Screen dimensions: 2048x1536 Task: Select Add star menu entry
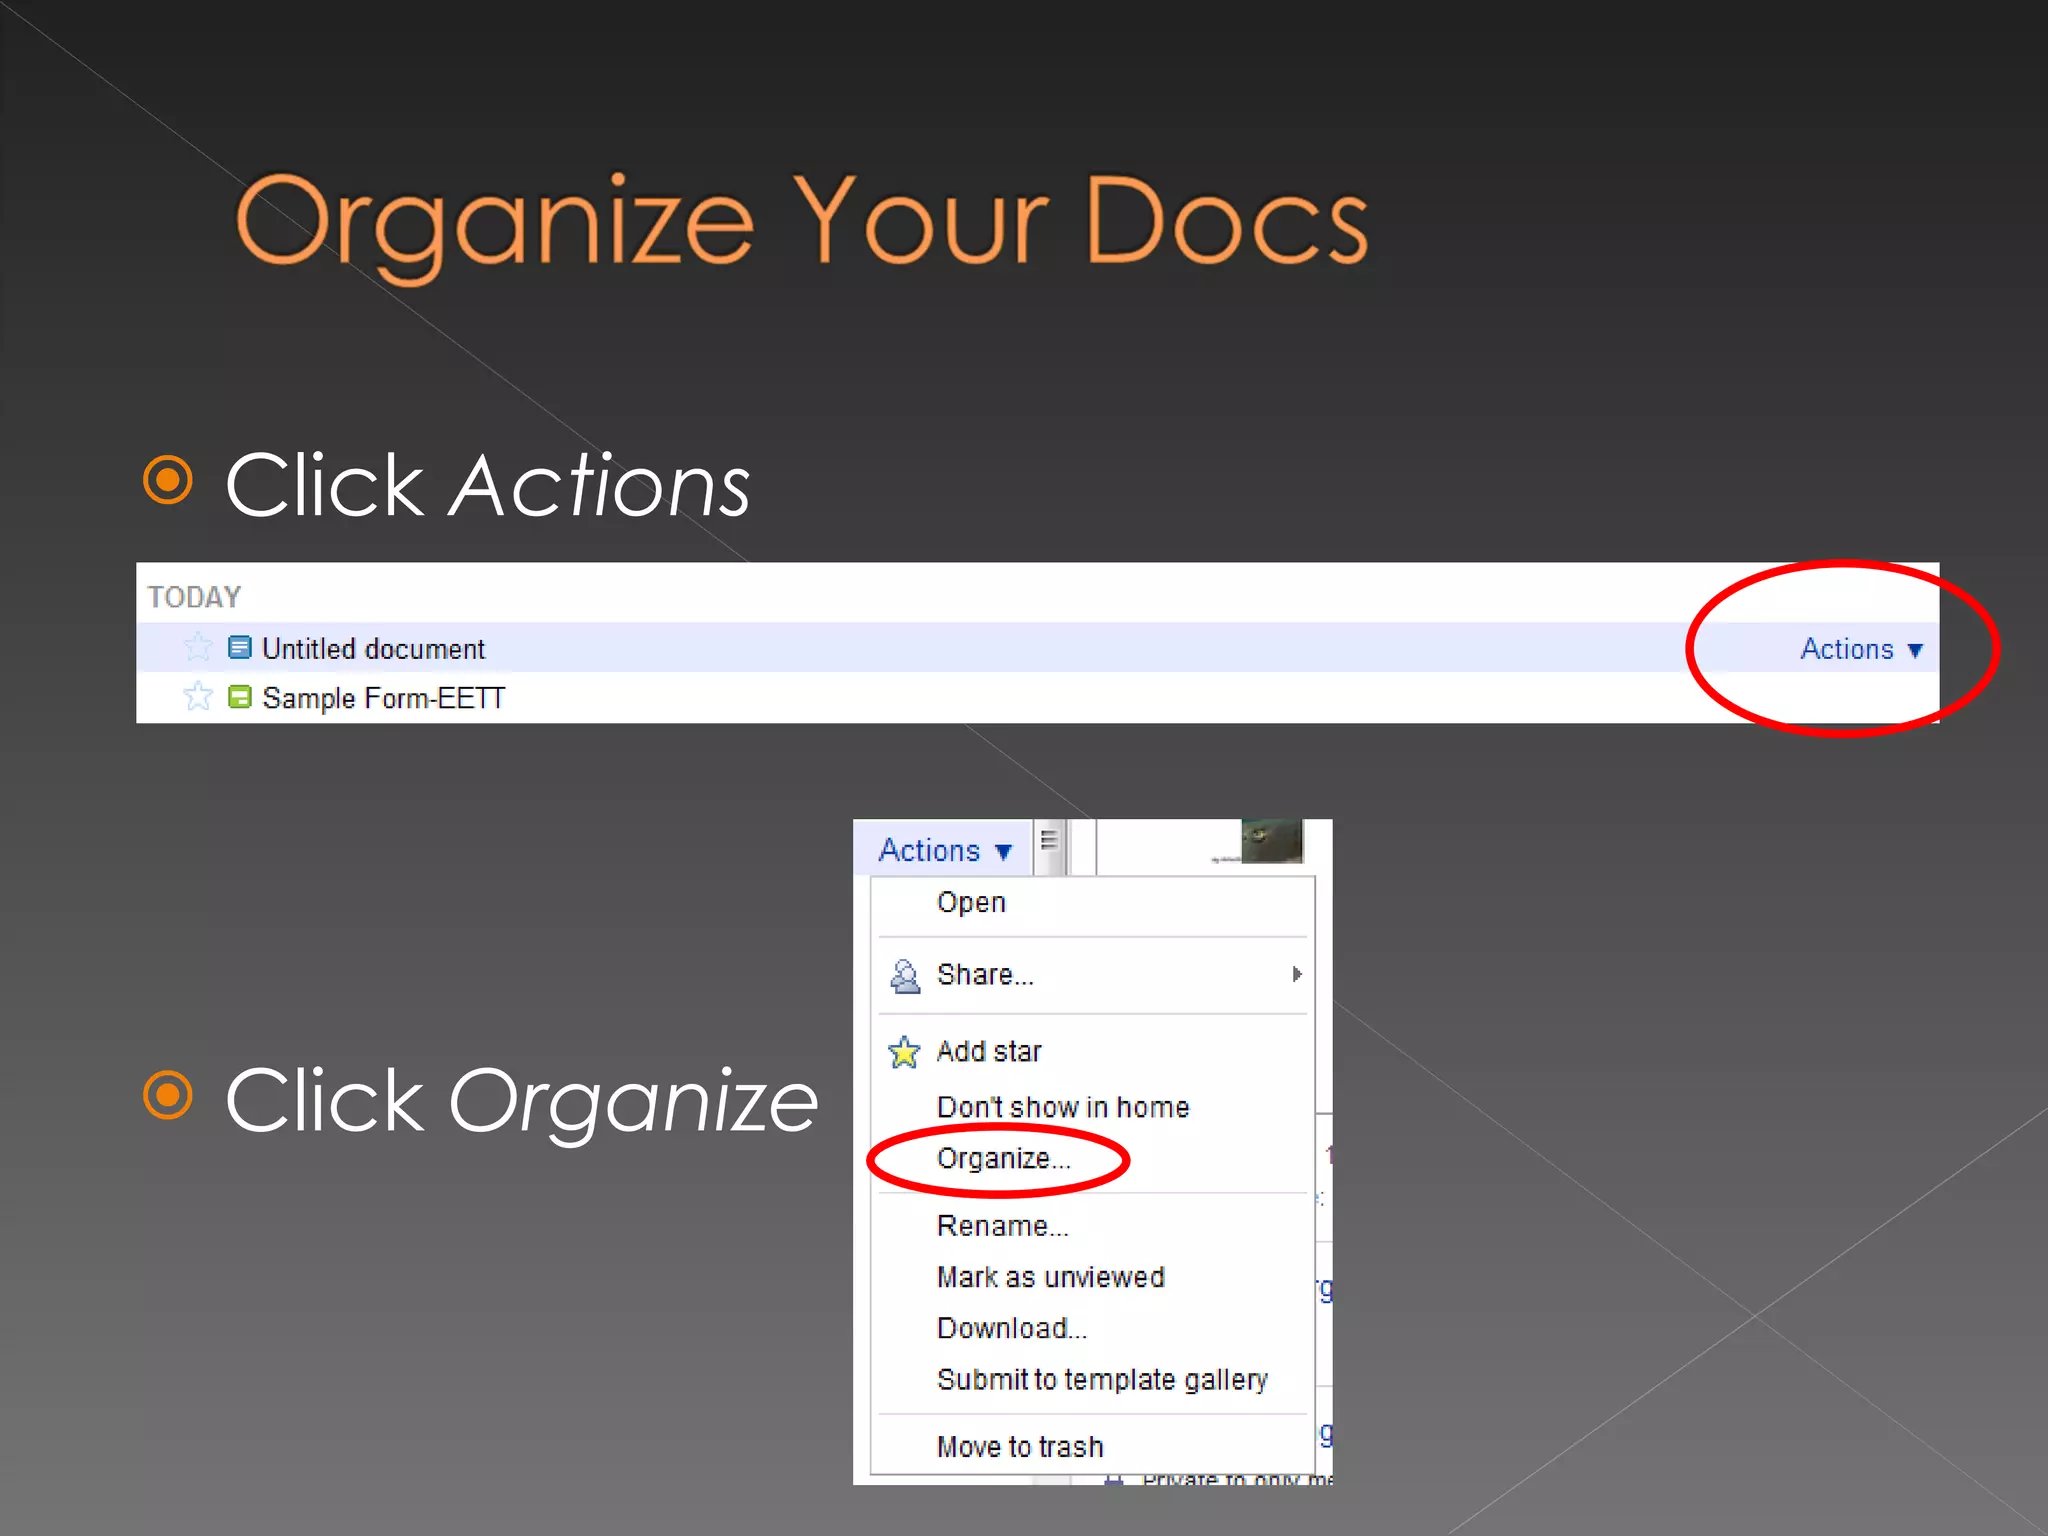coord(989,1052)
